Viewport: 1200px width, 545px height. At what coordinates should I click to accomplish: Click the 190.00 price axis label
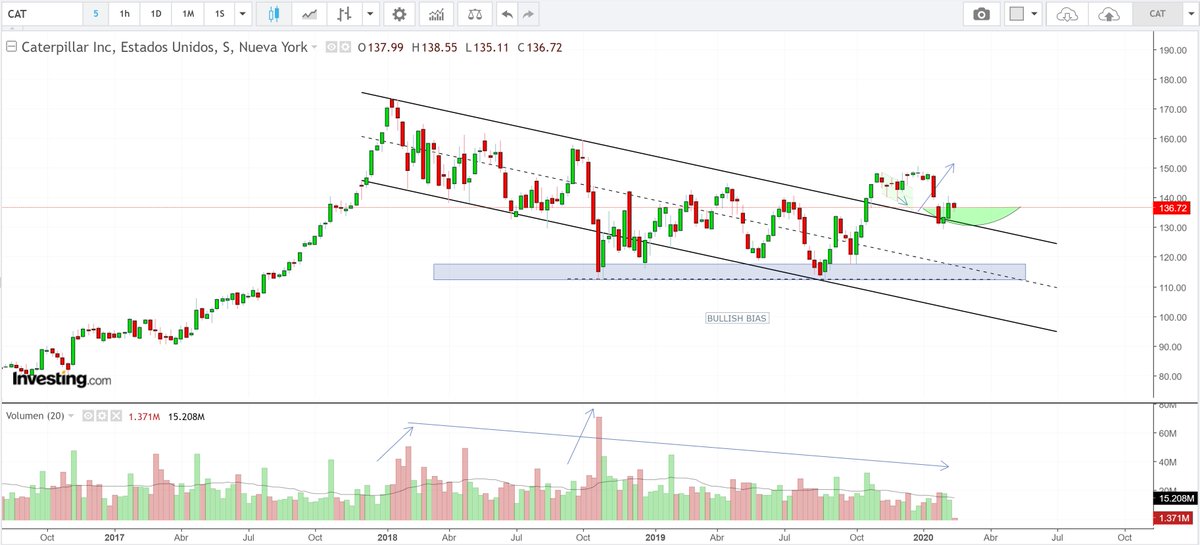click(1171, 50)
